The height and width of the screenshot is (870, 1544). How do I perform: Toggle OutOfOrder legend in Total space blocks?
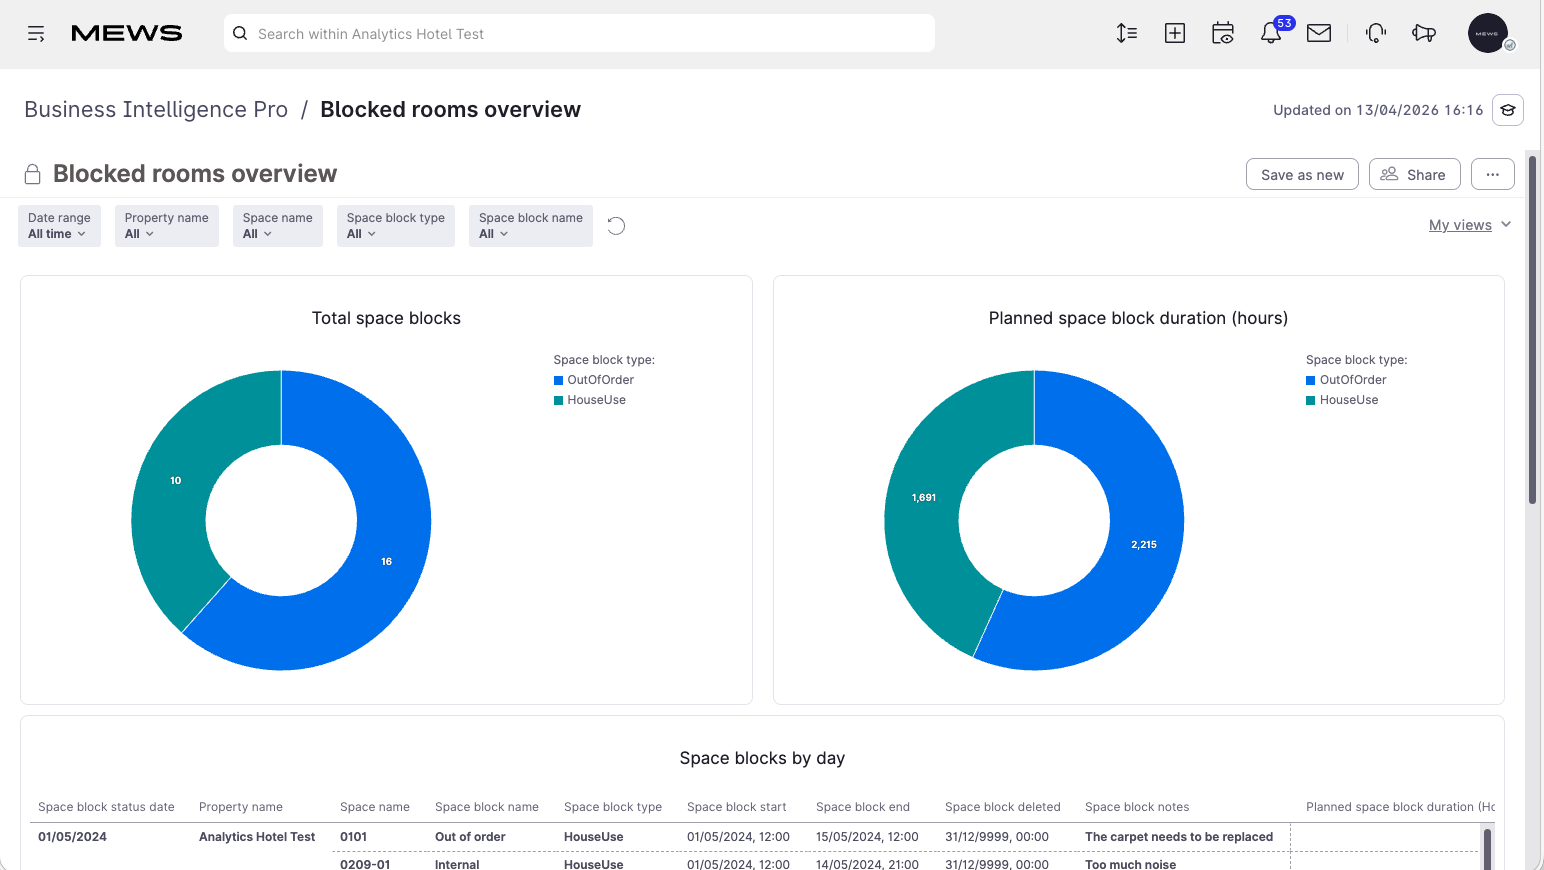click(x=594, y=380)
